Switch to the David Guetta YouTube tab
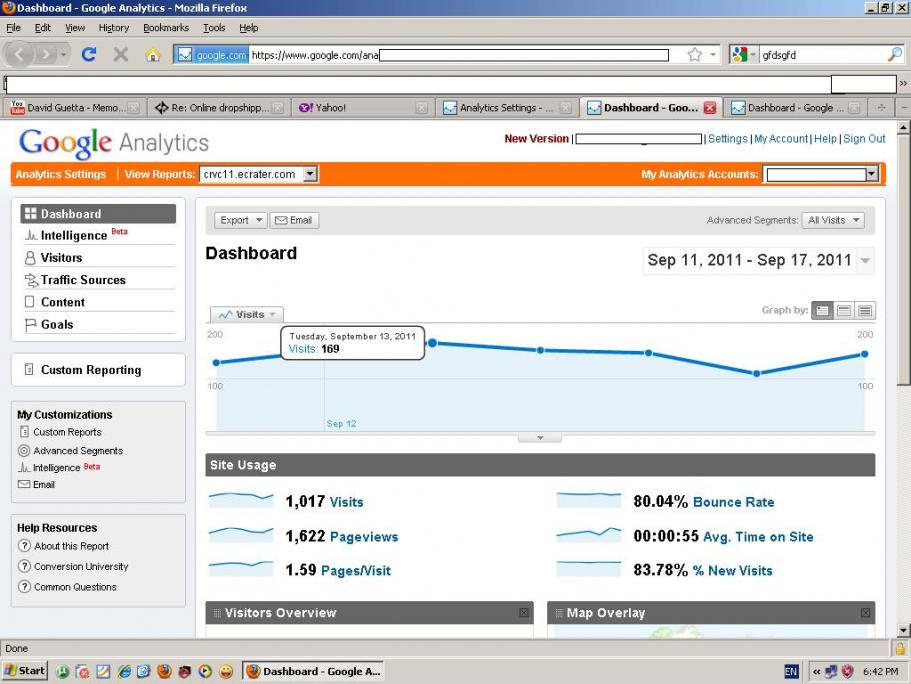This screenshot has height=684, width=911. (x=74, y=108)
